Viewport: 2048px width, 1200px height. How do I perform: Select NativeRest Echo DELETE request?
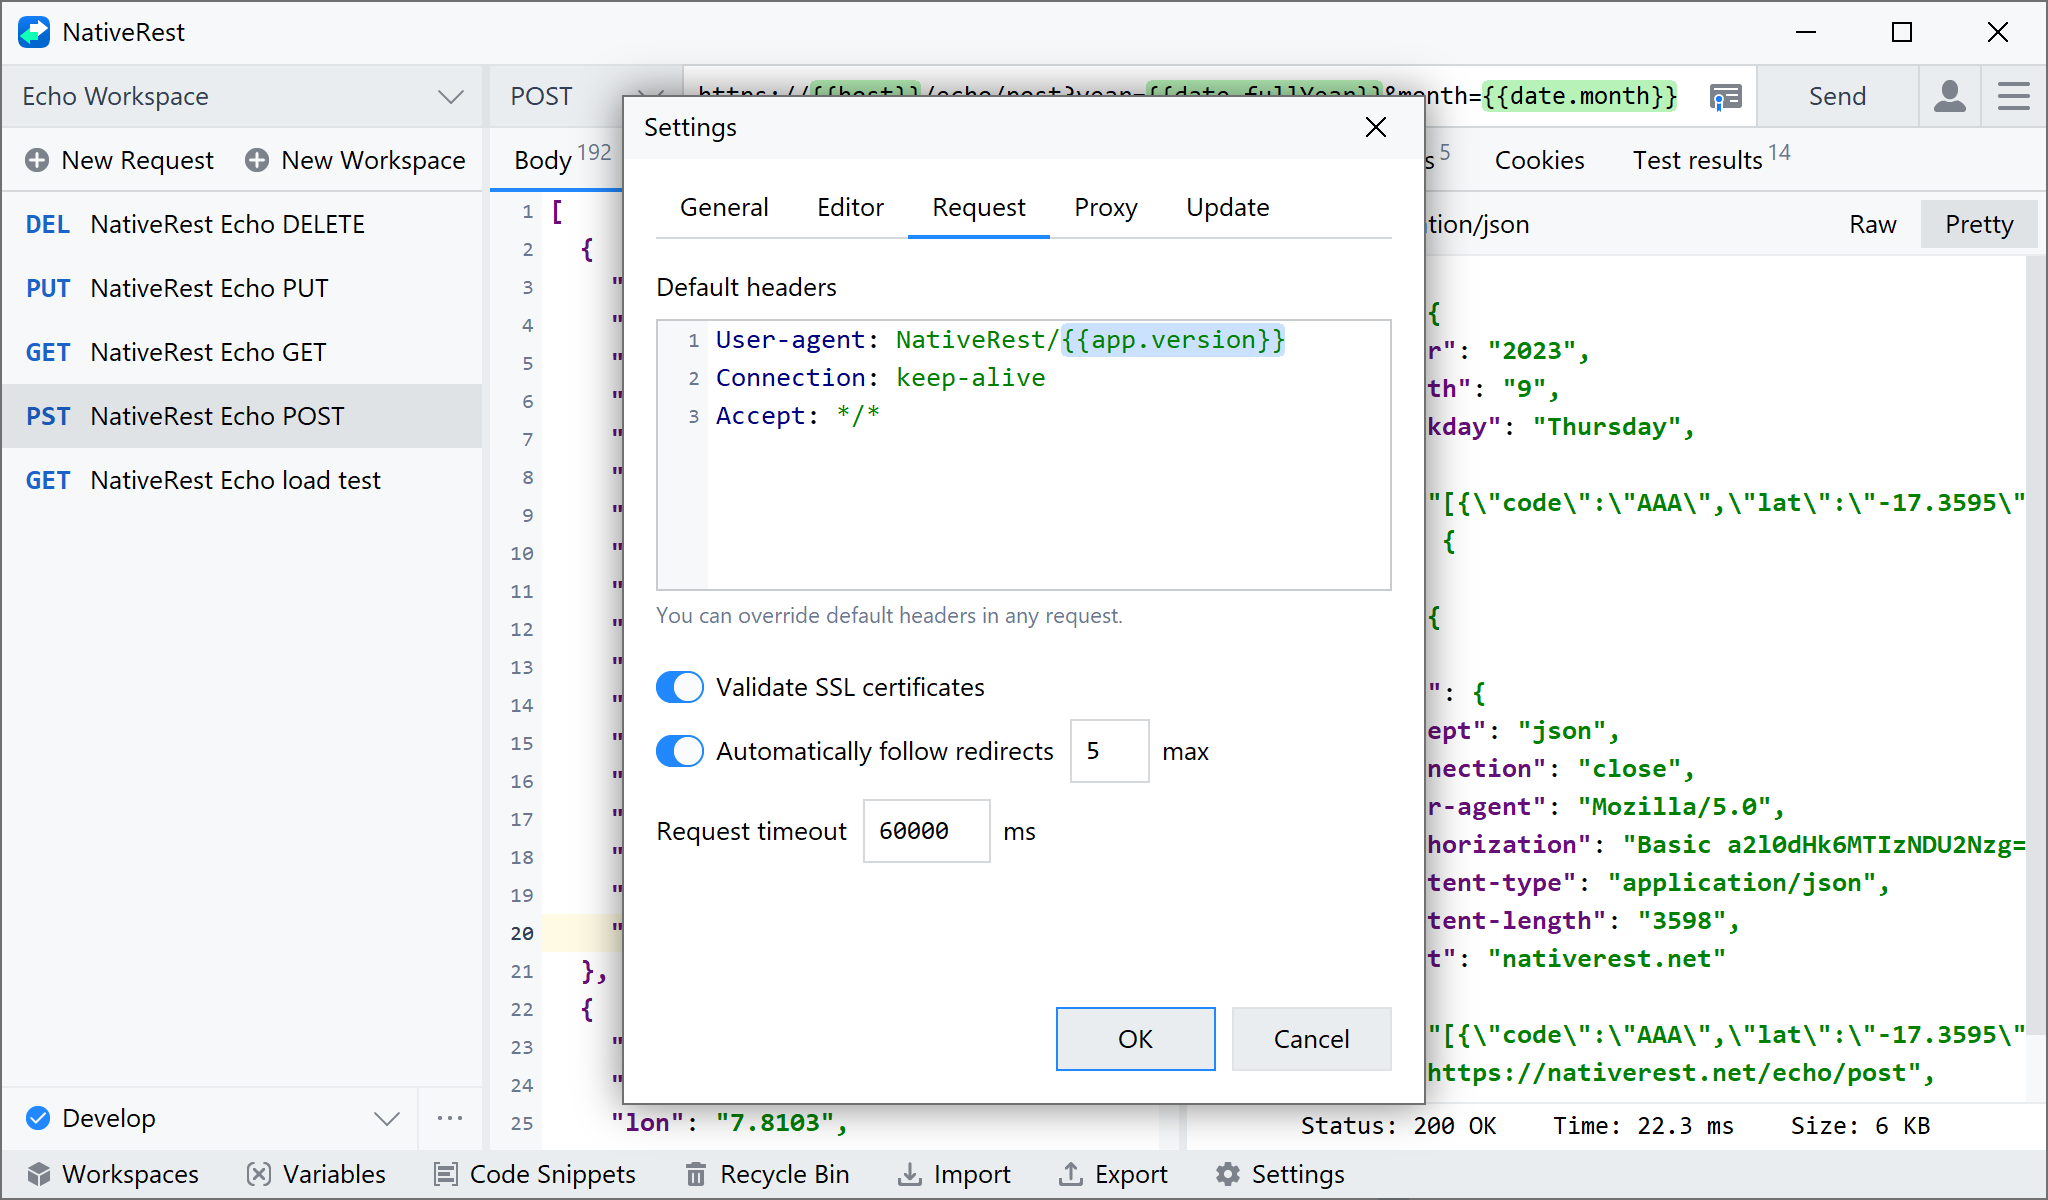[242, 224]
